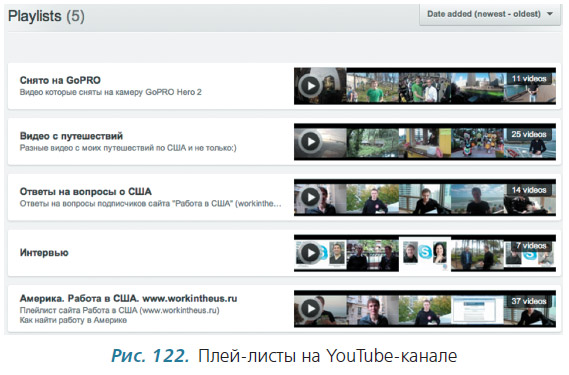Screen dimensions: 569x375
Task: Select Skype logo thumbnail in Интервью row
Action: pos(425,254)
